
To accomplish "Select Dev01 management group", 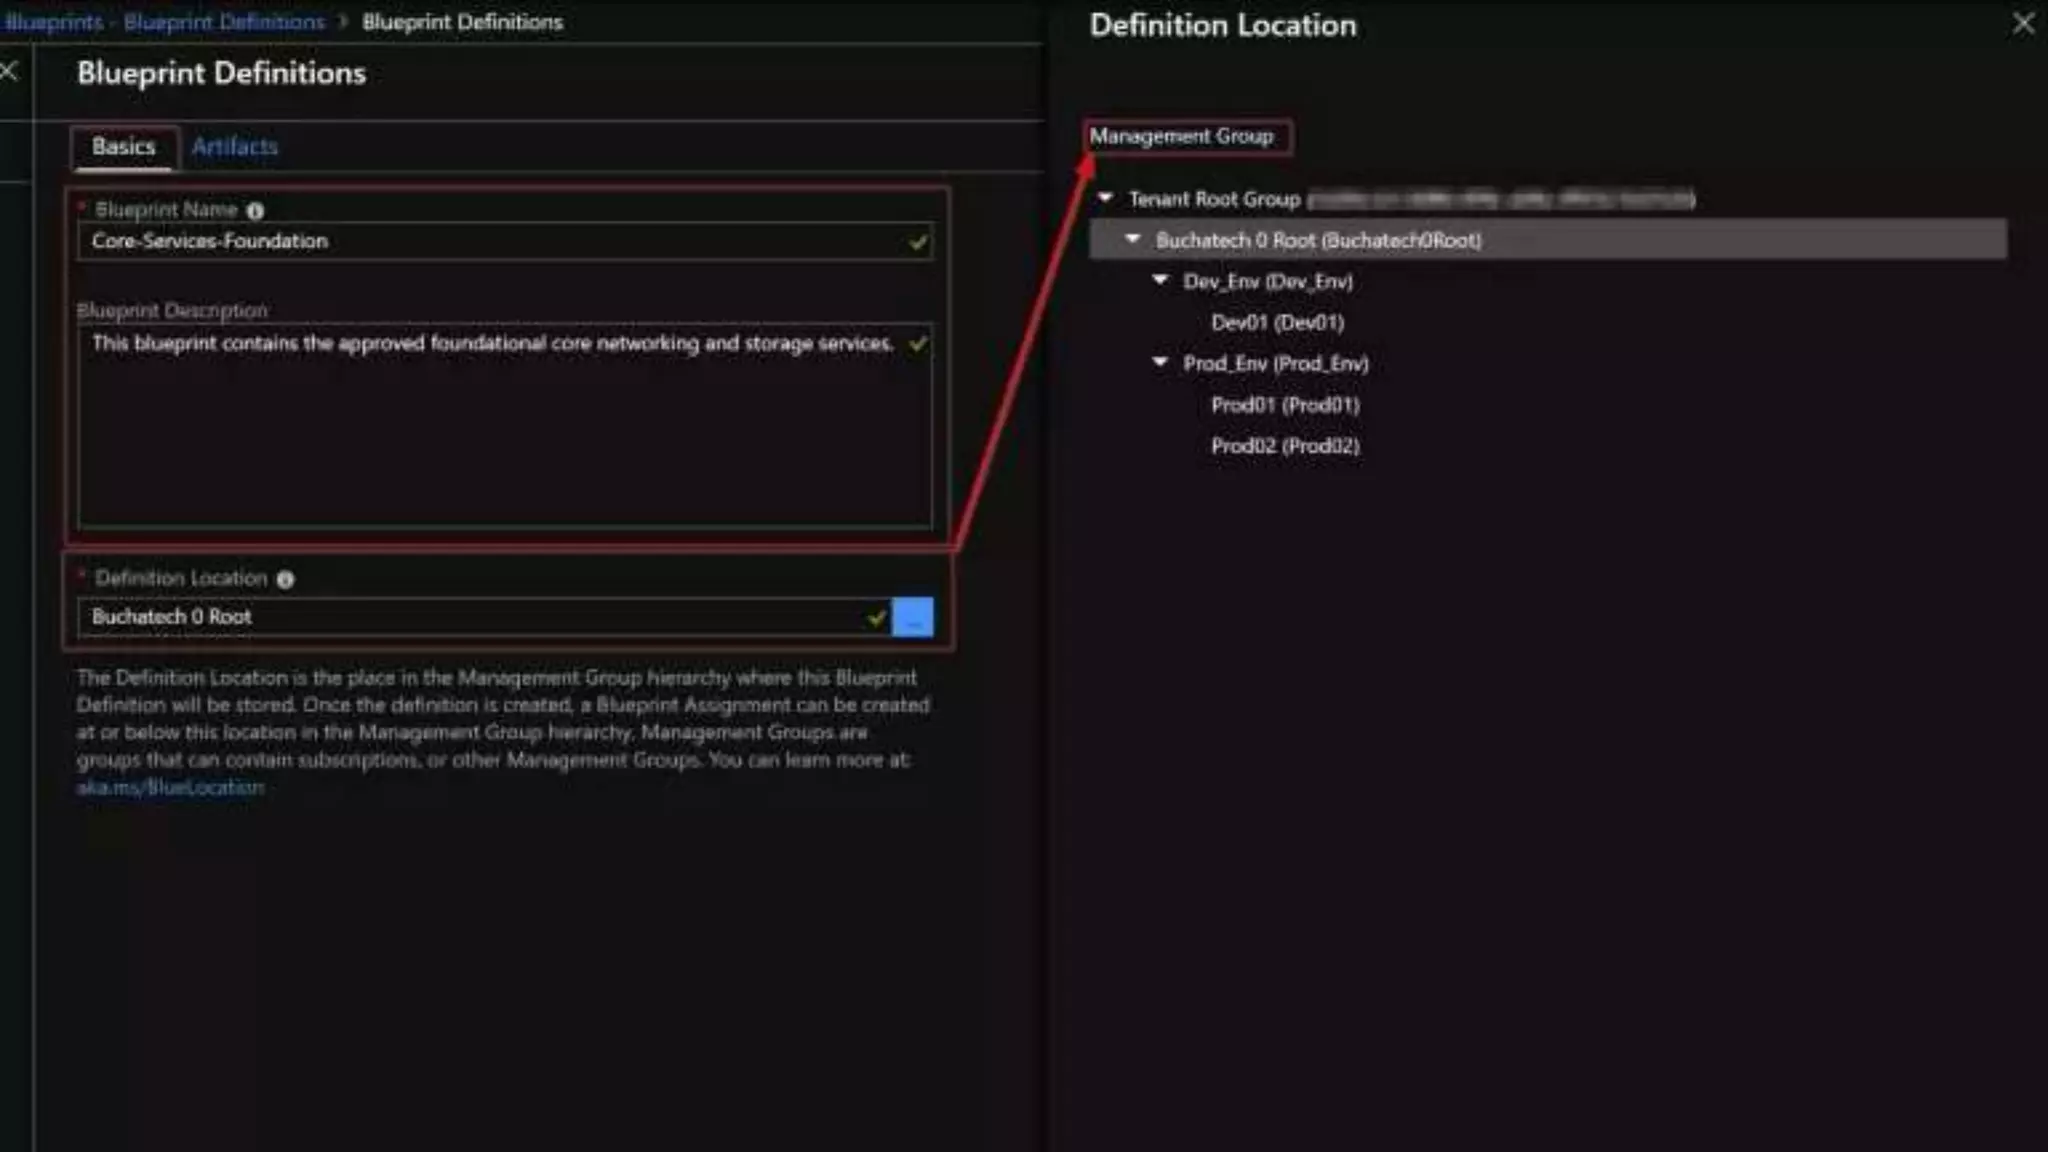I will tap(1277, 322).
